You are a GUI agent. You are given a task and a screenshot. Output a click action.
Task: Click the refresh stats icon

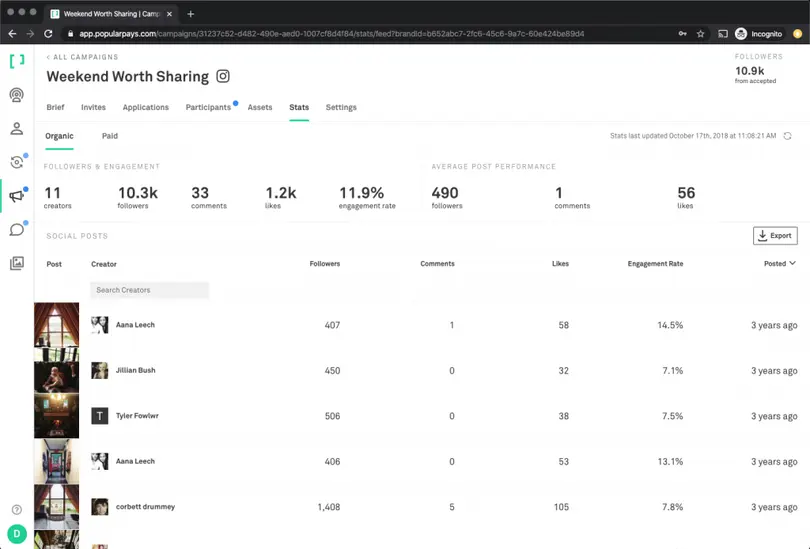787,136
